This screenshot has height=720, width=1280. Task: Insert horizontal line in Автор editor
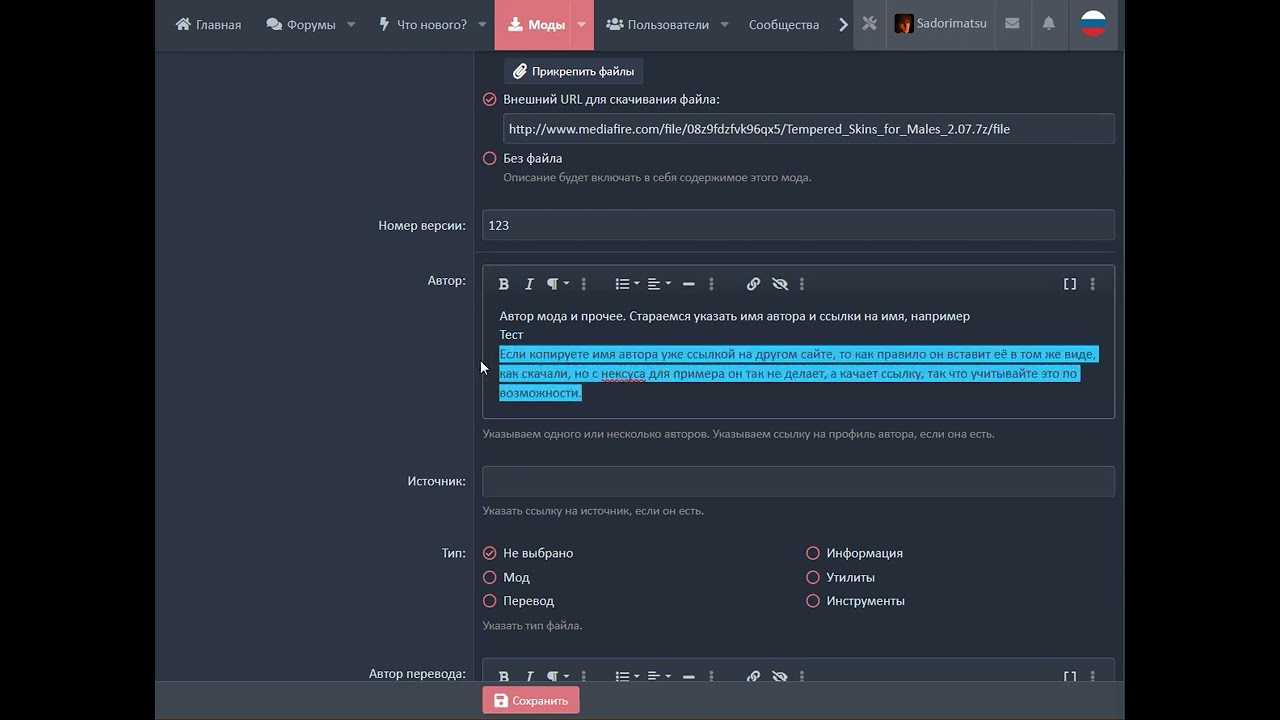coord(688,284)
